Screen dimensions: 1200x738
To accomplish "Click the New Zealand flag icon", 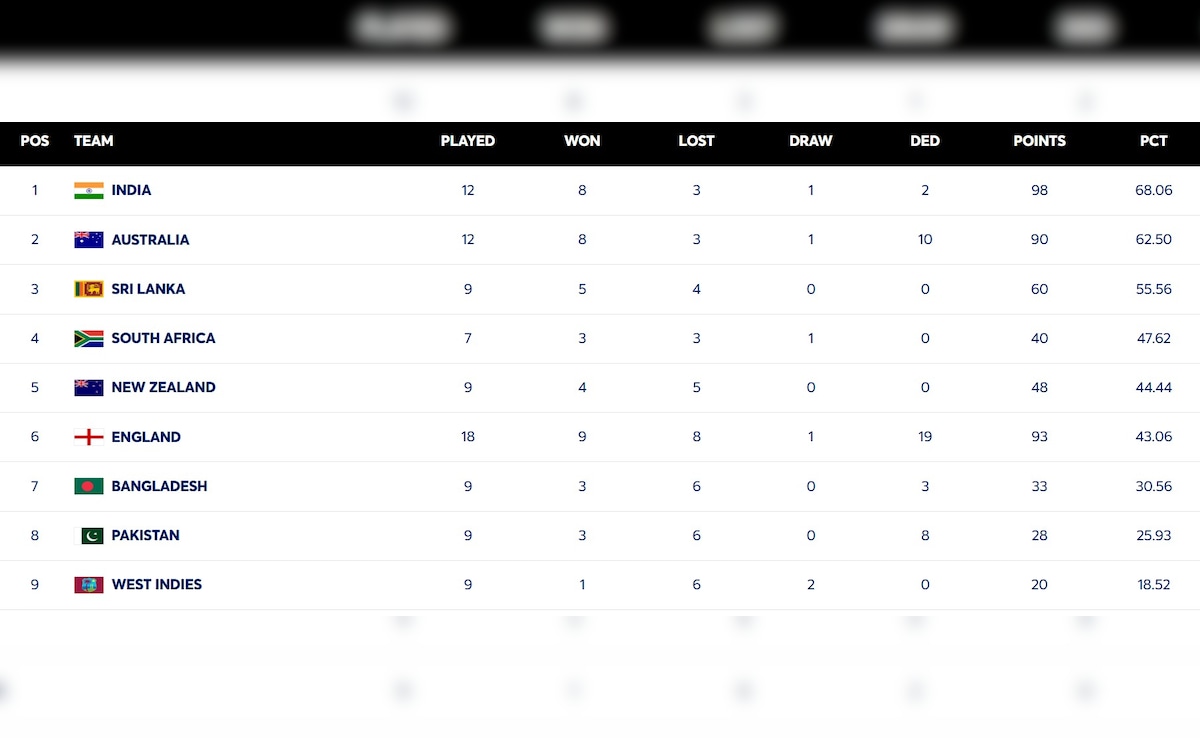I will pos(88,387).
